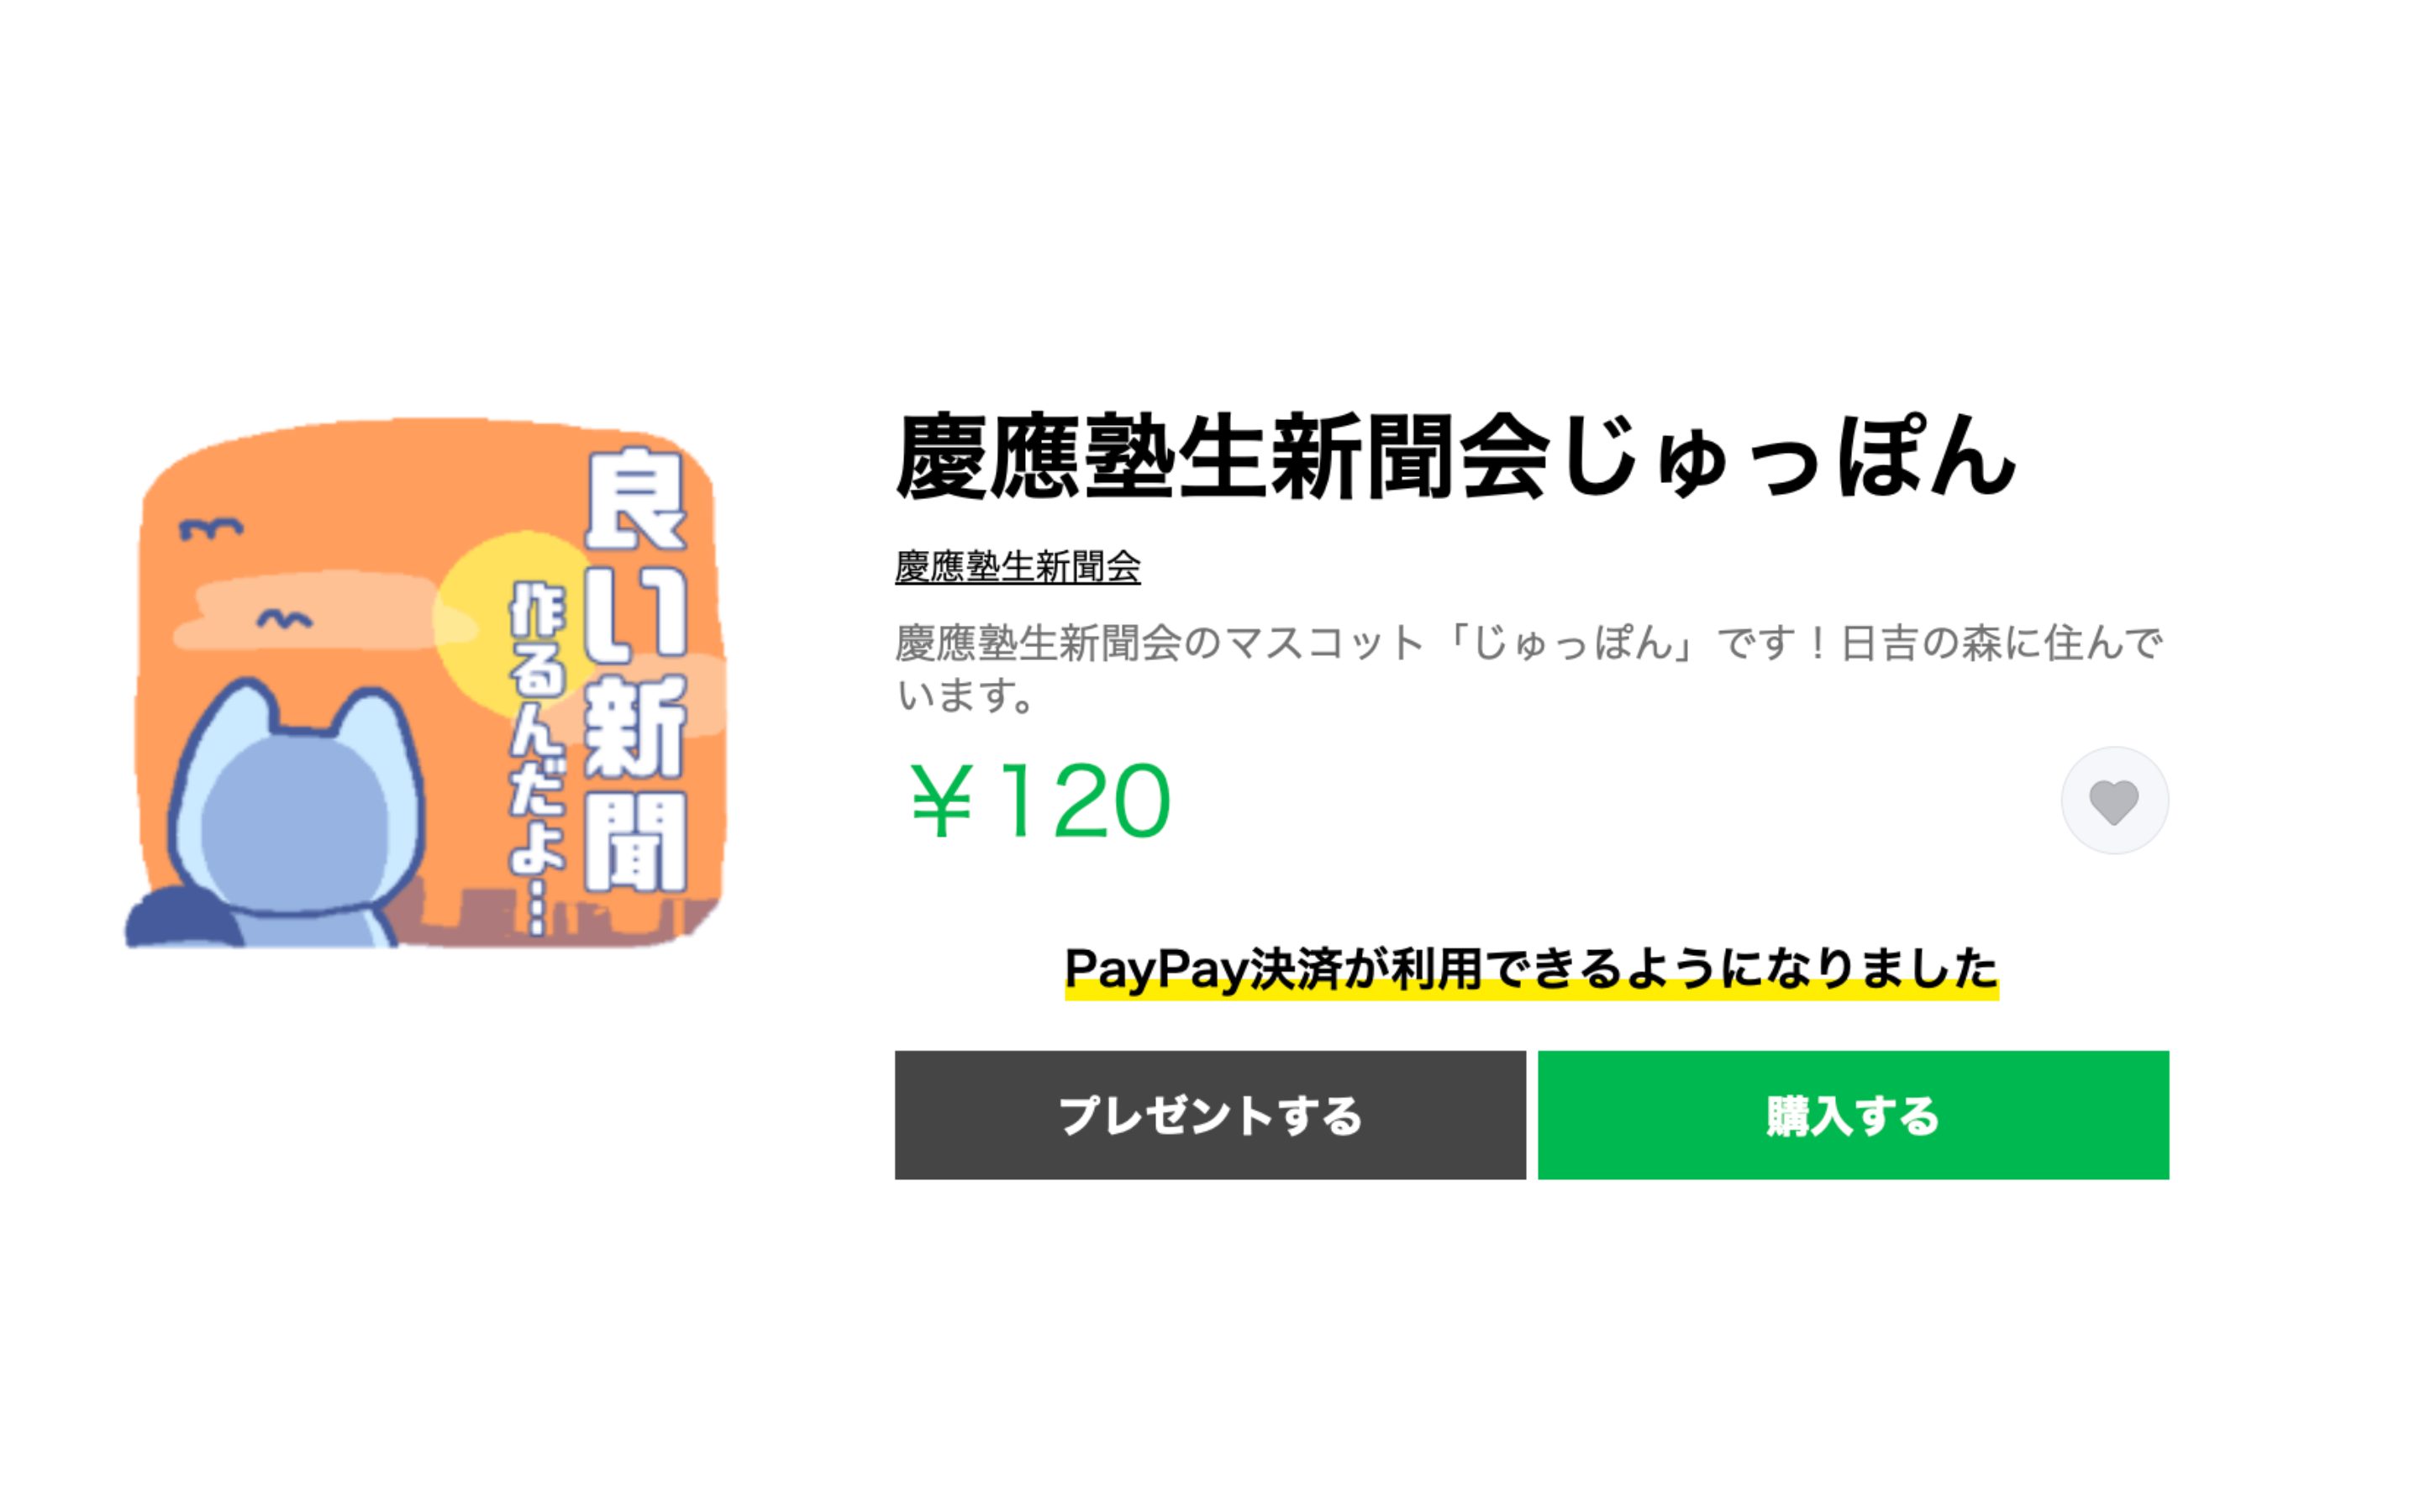The width and height of the screenshot is (2420, 1512).
Task: Click the lower bird near the cloud
Action: click(x=285, y=619)
